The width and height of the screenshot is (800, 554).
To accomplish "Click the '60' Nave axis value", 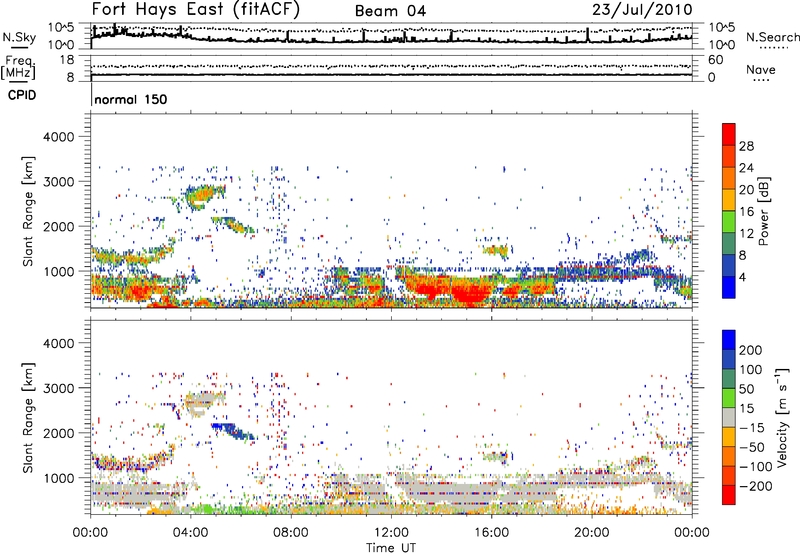I will pyautogui.click(x=715, y=60).
